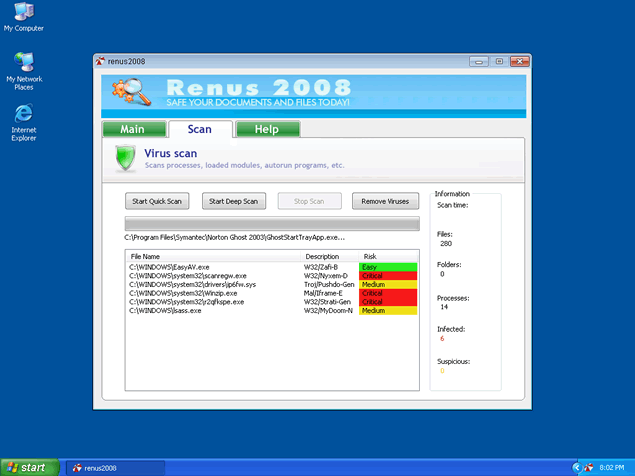The height and width of the screenshot is (476, 635).
Task: Open My Computer desktop icon
Action: (24, 14)
